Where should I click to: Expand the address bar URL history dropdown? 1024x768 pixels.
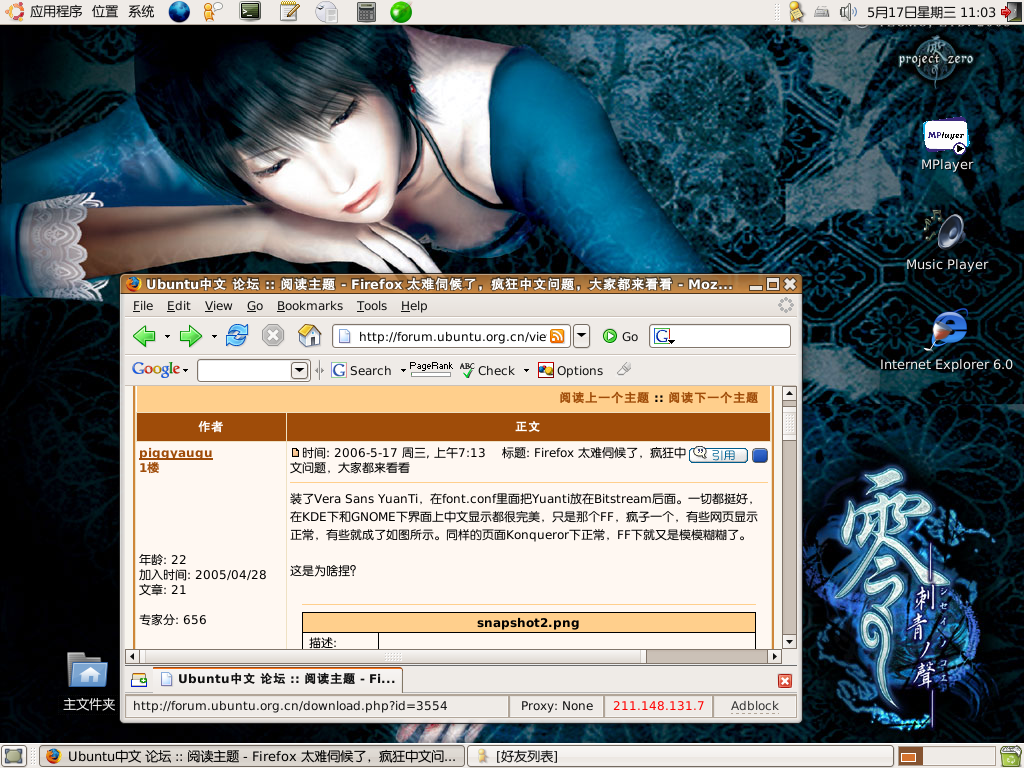581,336
